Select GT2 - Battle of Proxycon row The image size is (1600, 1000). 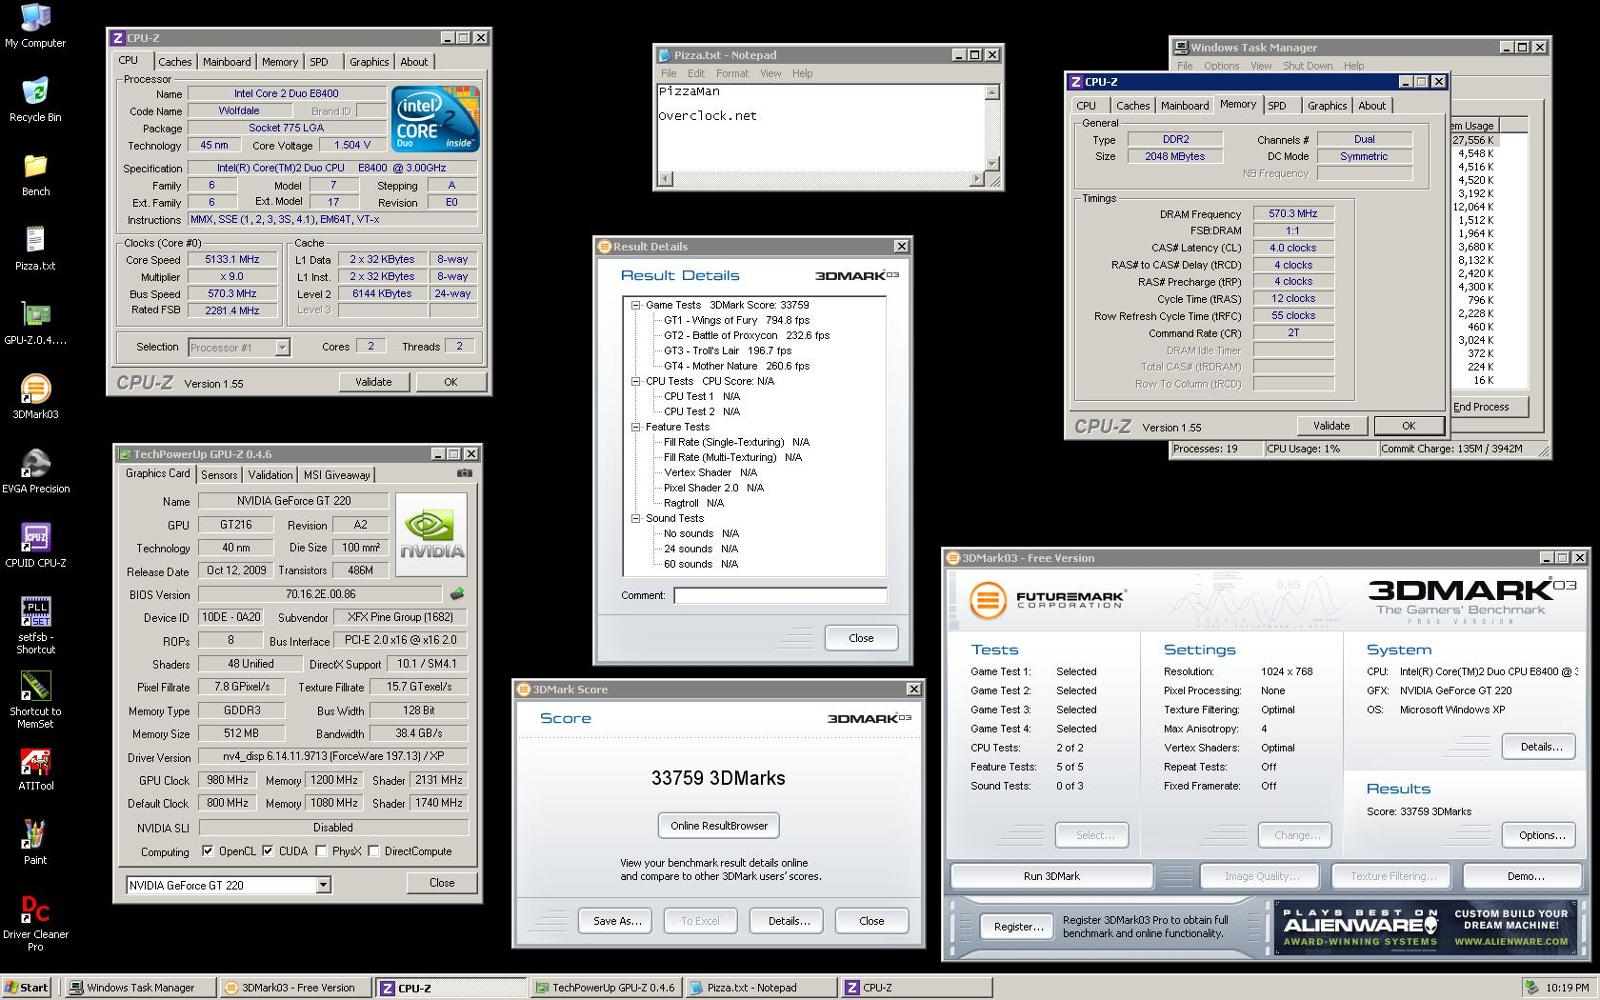[746, 336]
